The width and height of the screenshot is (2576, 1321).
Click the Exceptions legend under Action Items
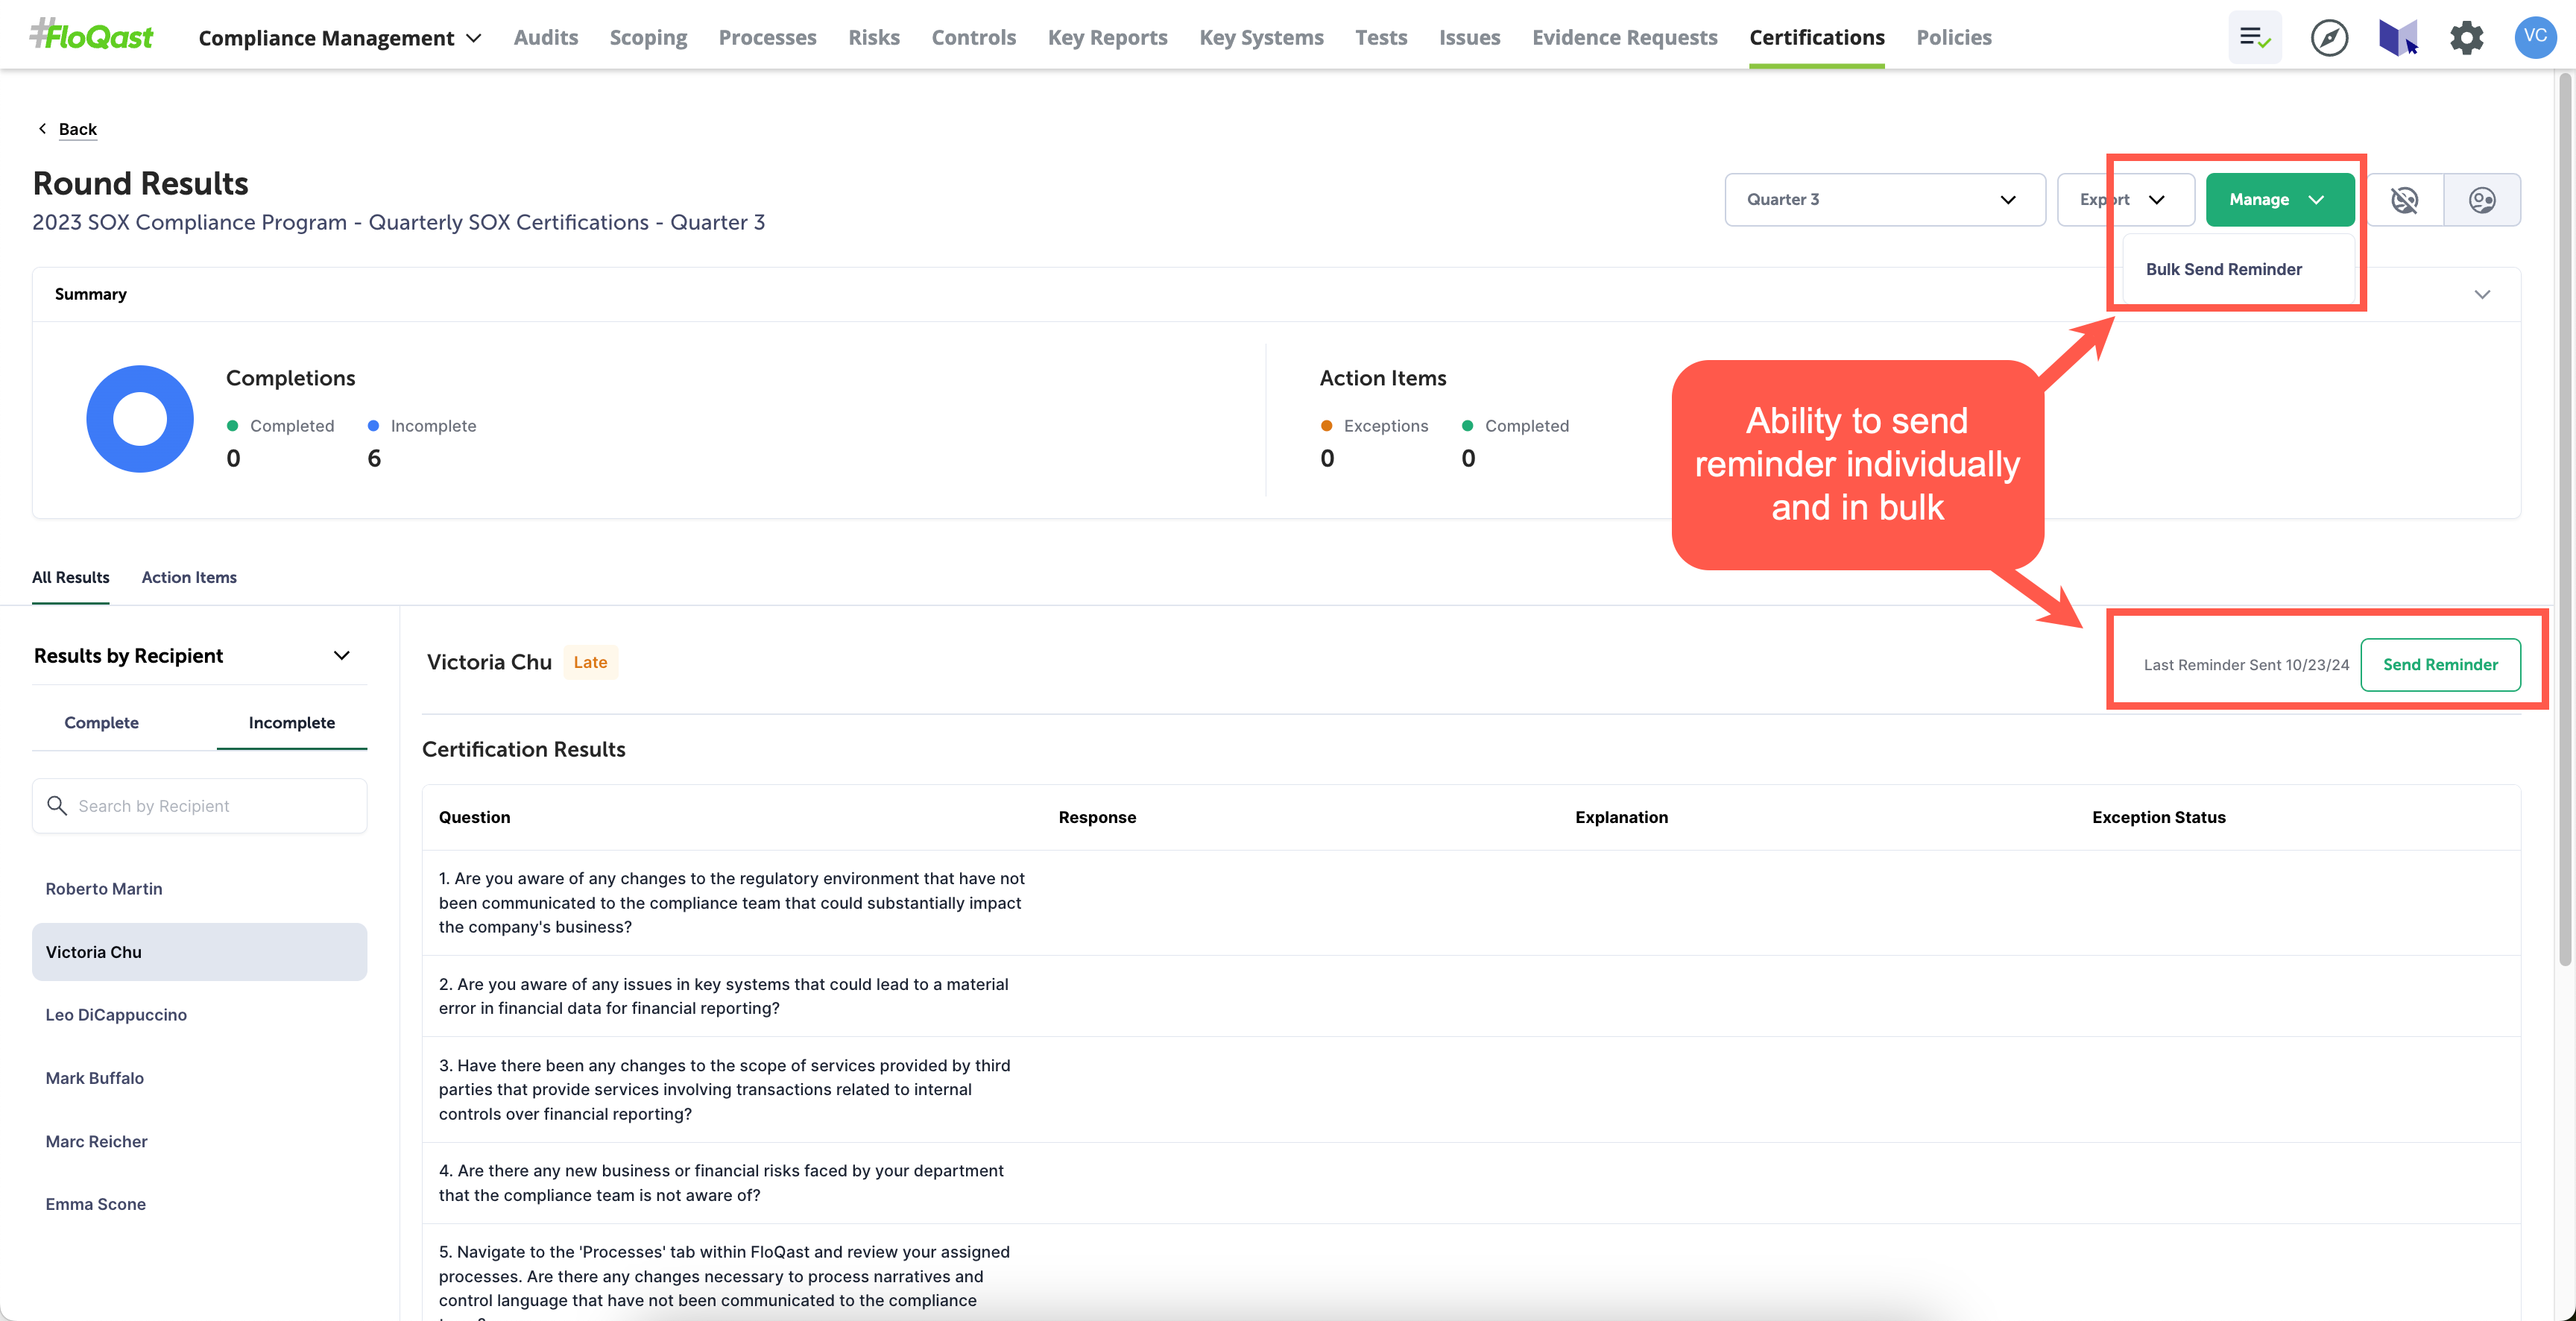[x=1374, y=426]
